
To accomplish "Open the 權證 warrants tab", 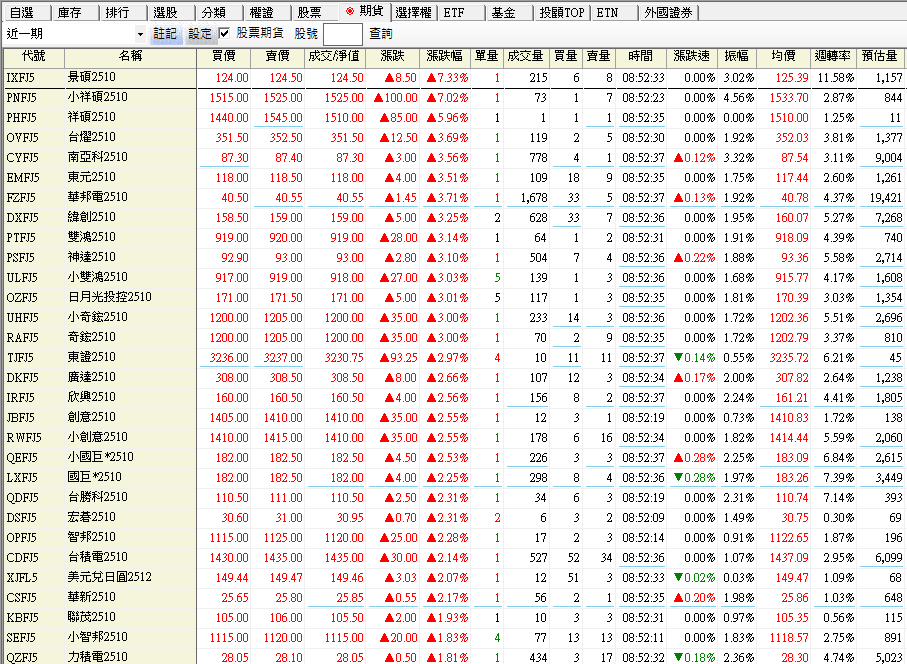I will pyautogui.click(x=262, y=13).
